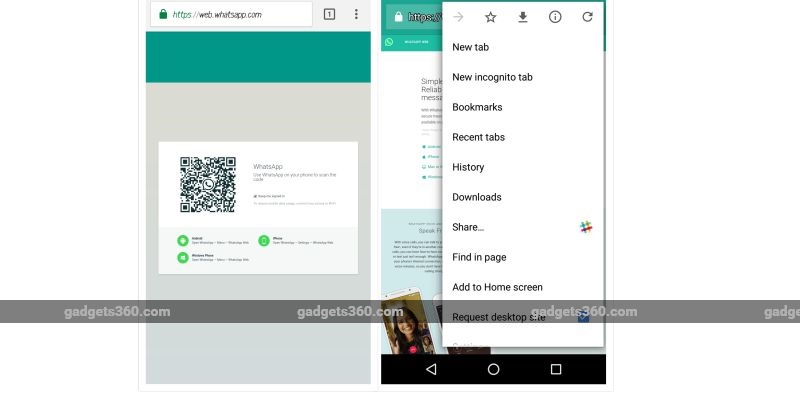
Task: Select Add to Home screen
Action: pyautogui.click(x=523, y=287)
